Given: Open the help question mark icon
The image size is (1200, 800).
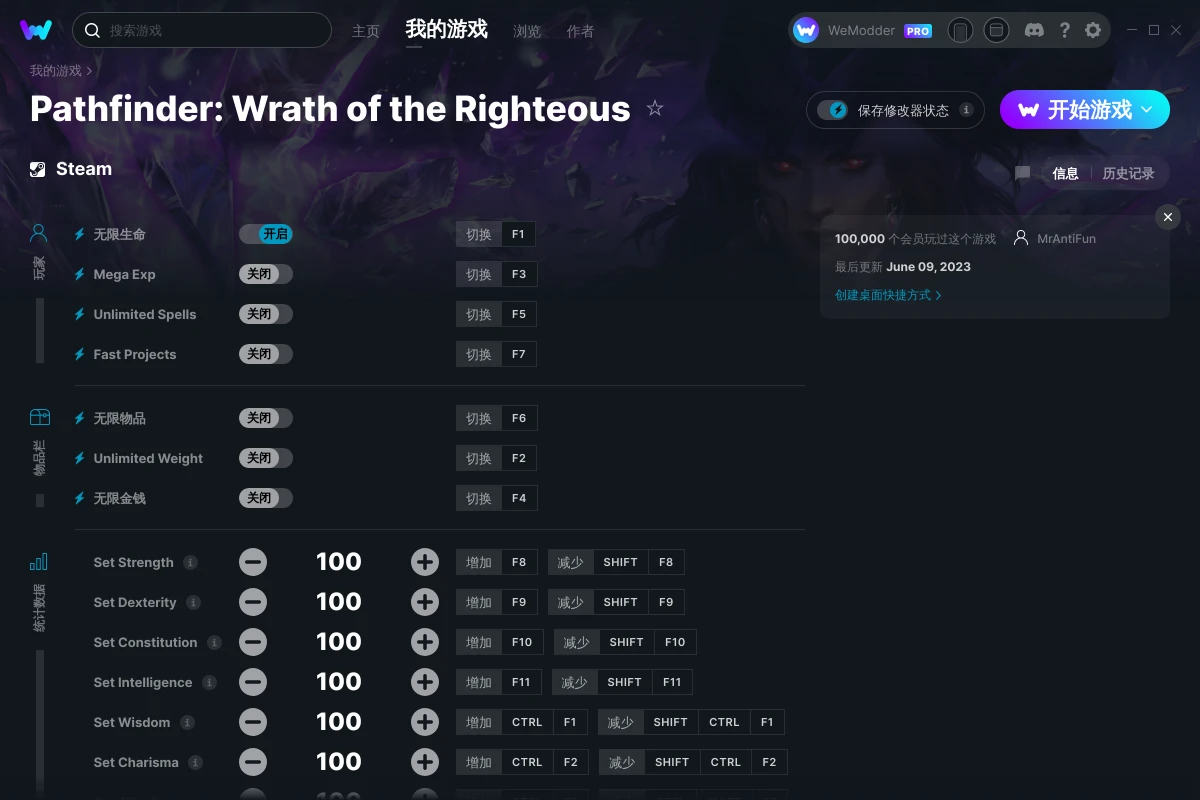Looking at the screenshot, I should [x=1065, y=30].
